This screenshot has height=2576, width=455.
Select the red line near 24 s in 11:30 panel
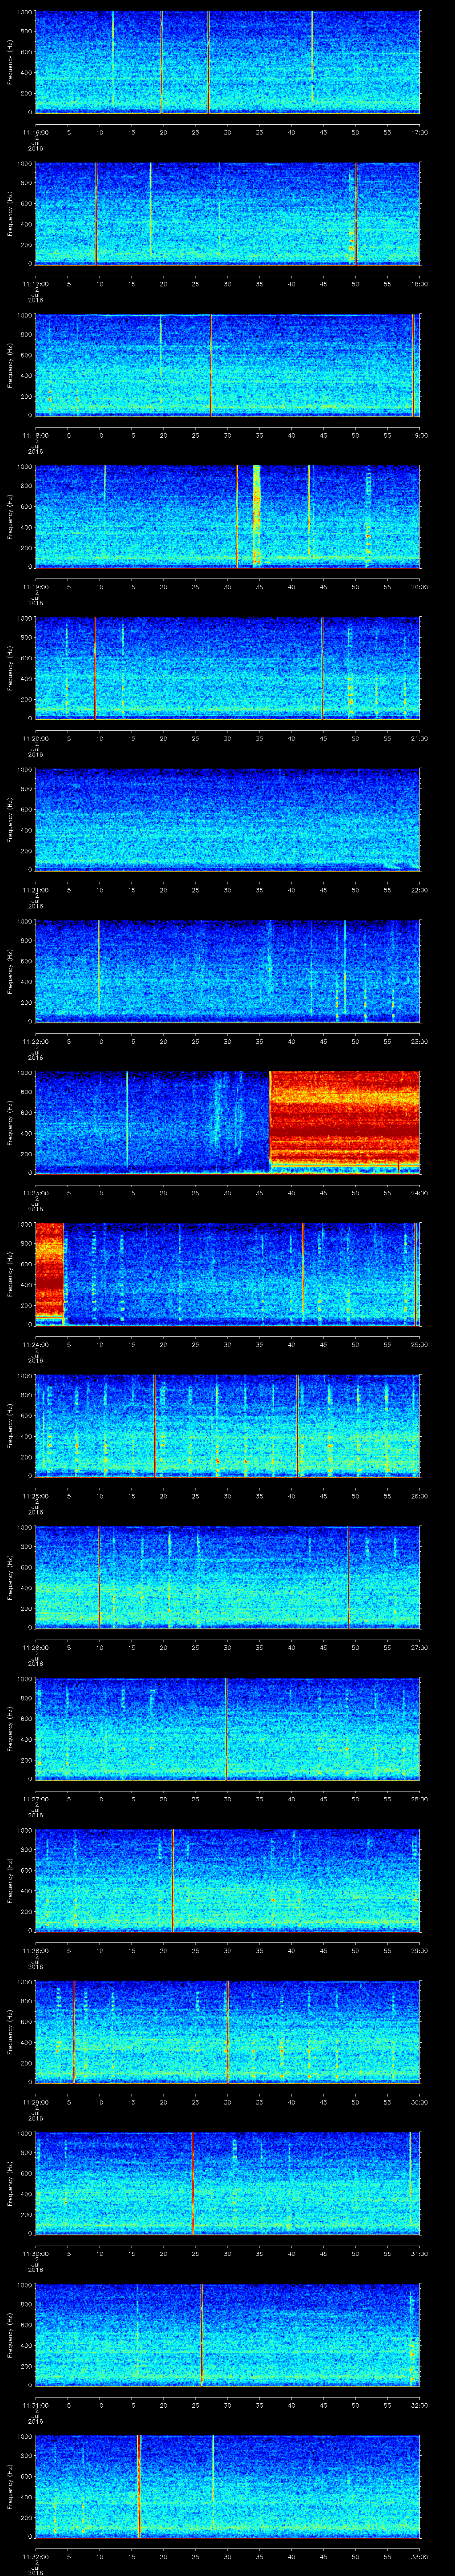192,2183
